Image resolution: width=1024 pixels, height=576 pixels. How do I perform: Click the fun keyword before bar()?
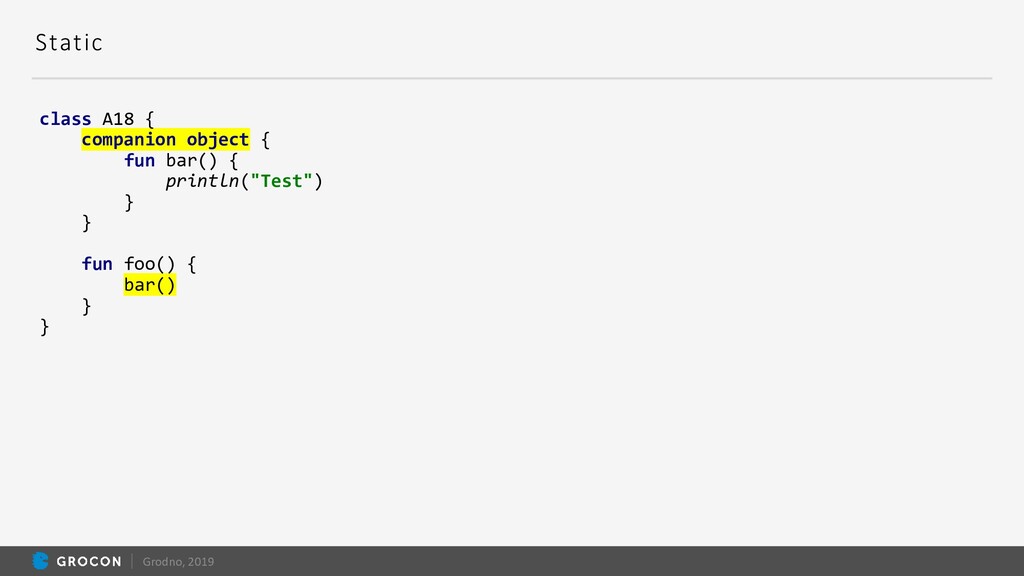click(139, 161)
